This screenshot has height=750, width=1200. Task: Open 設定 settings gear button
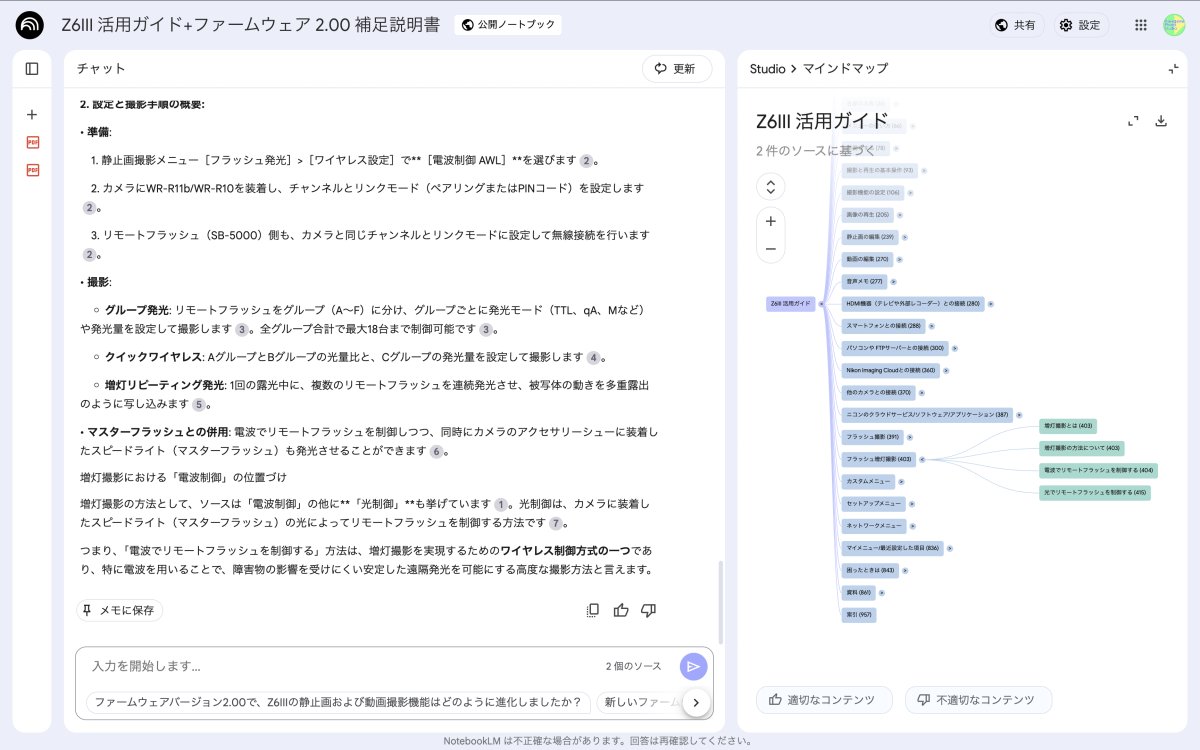1081,25
